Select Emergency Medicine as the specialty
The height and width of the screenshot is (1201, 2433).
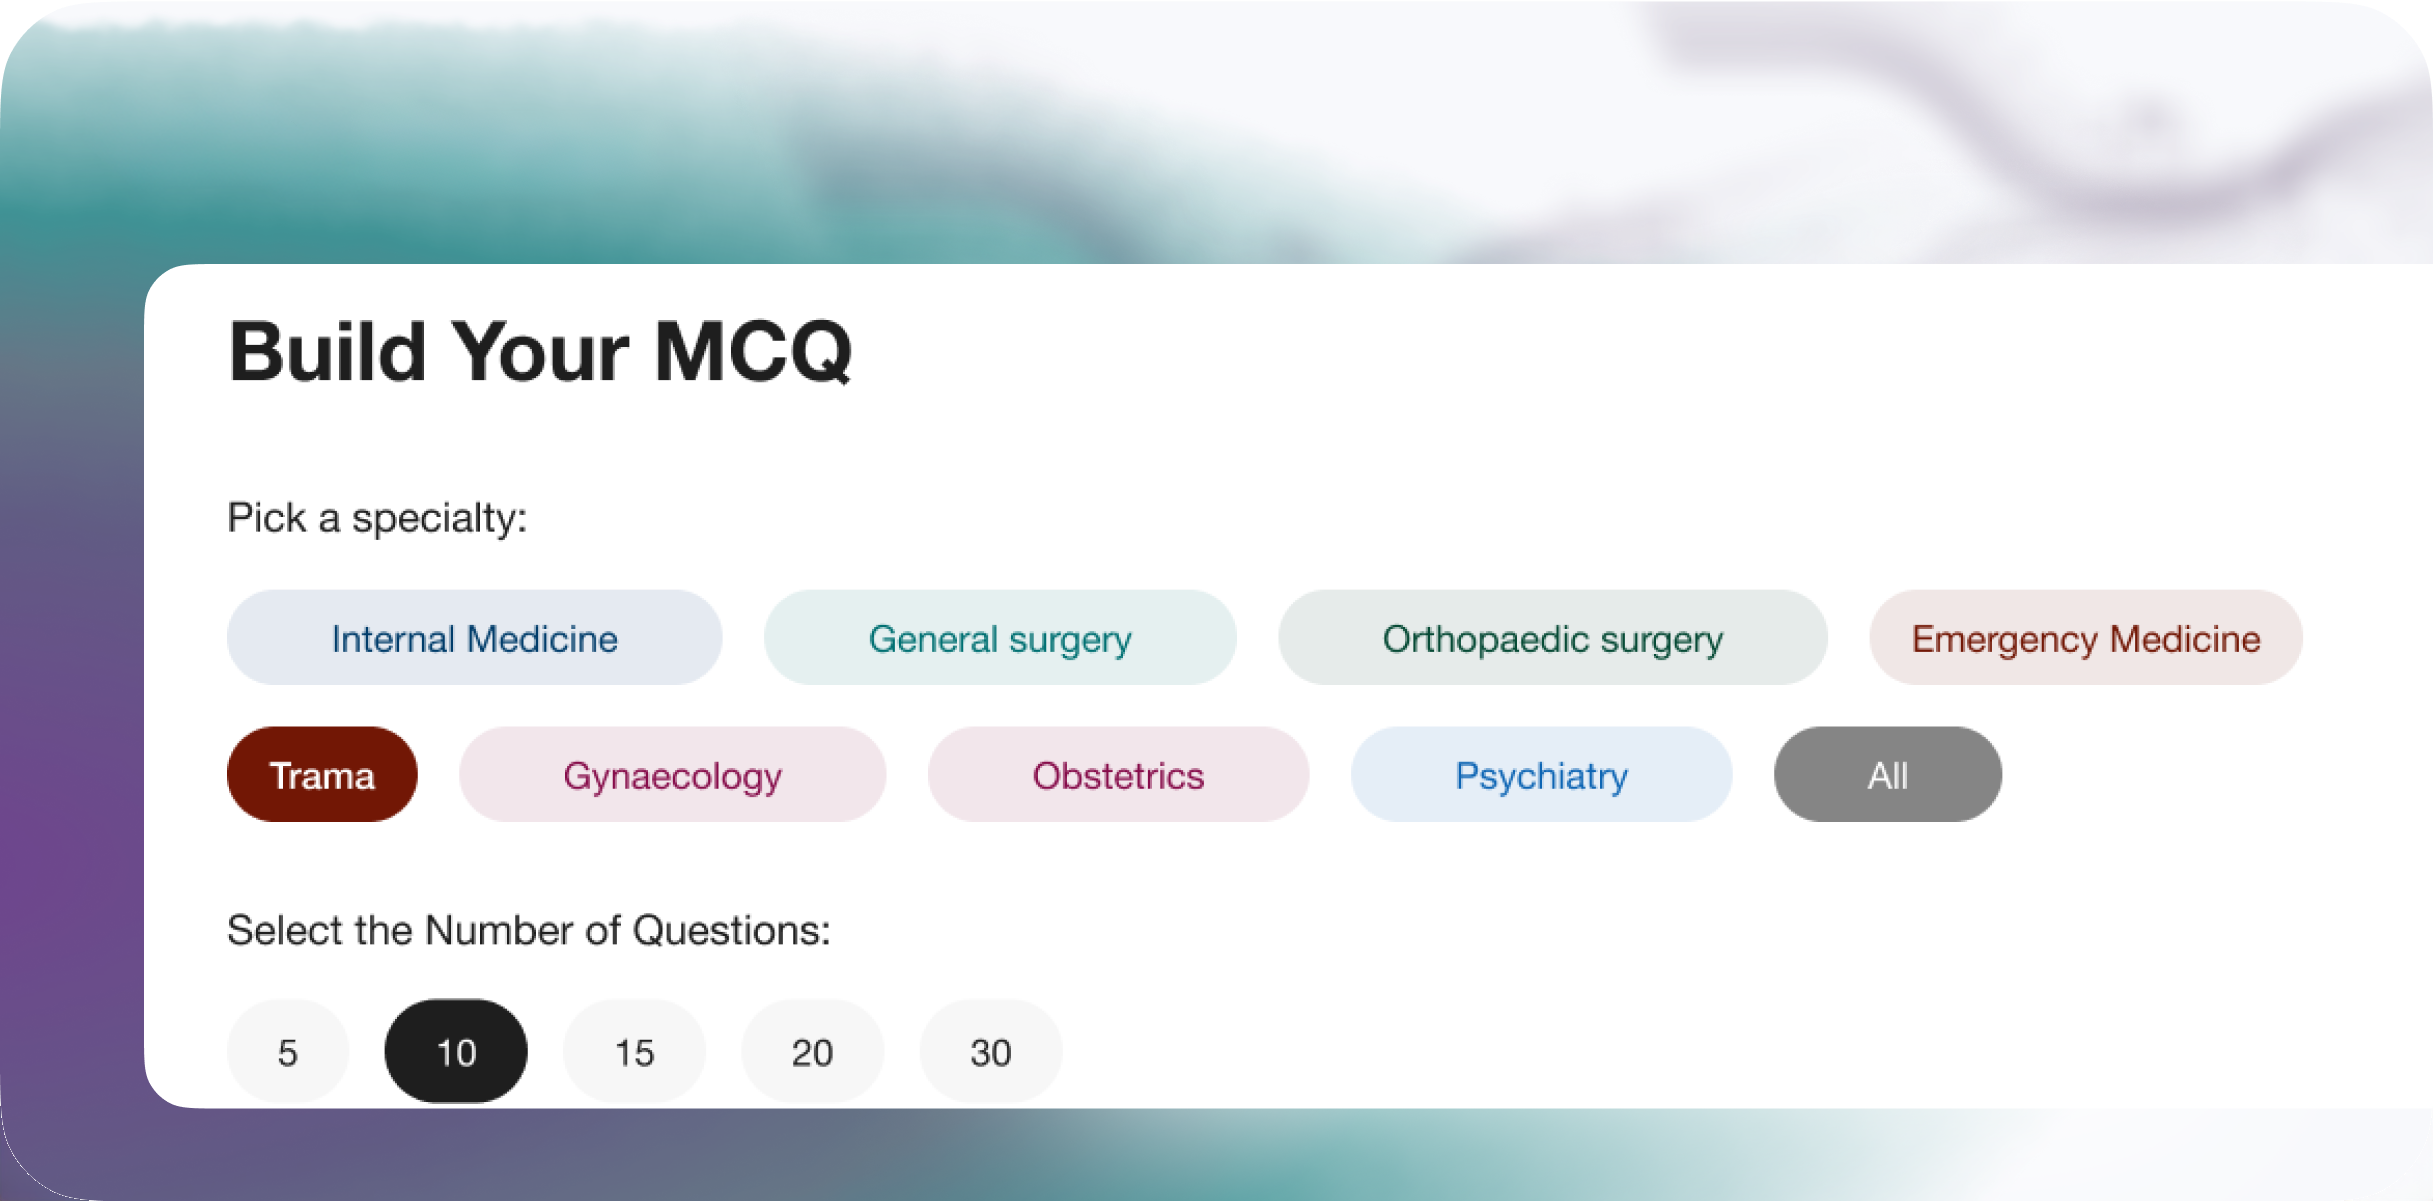2085,638
